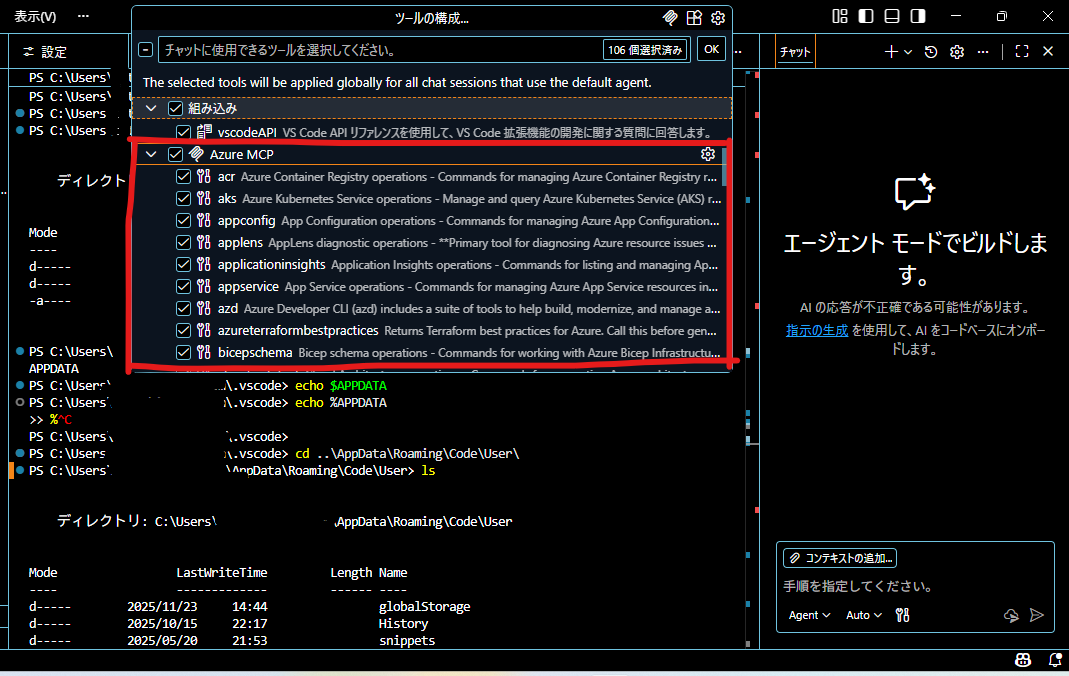Viewport: 1069px width, 676px height.
Task: Click the send message arrow icon
Action: [1037, 615]
